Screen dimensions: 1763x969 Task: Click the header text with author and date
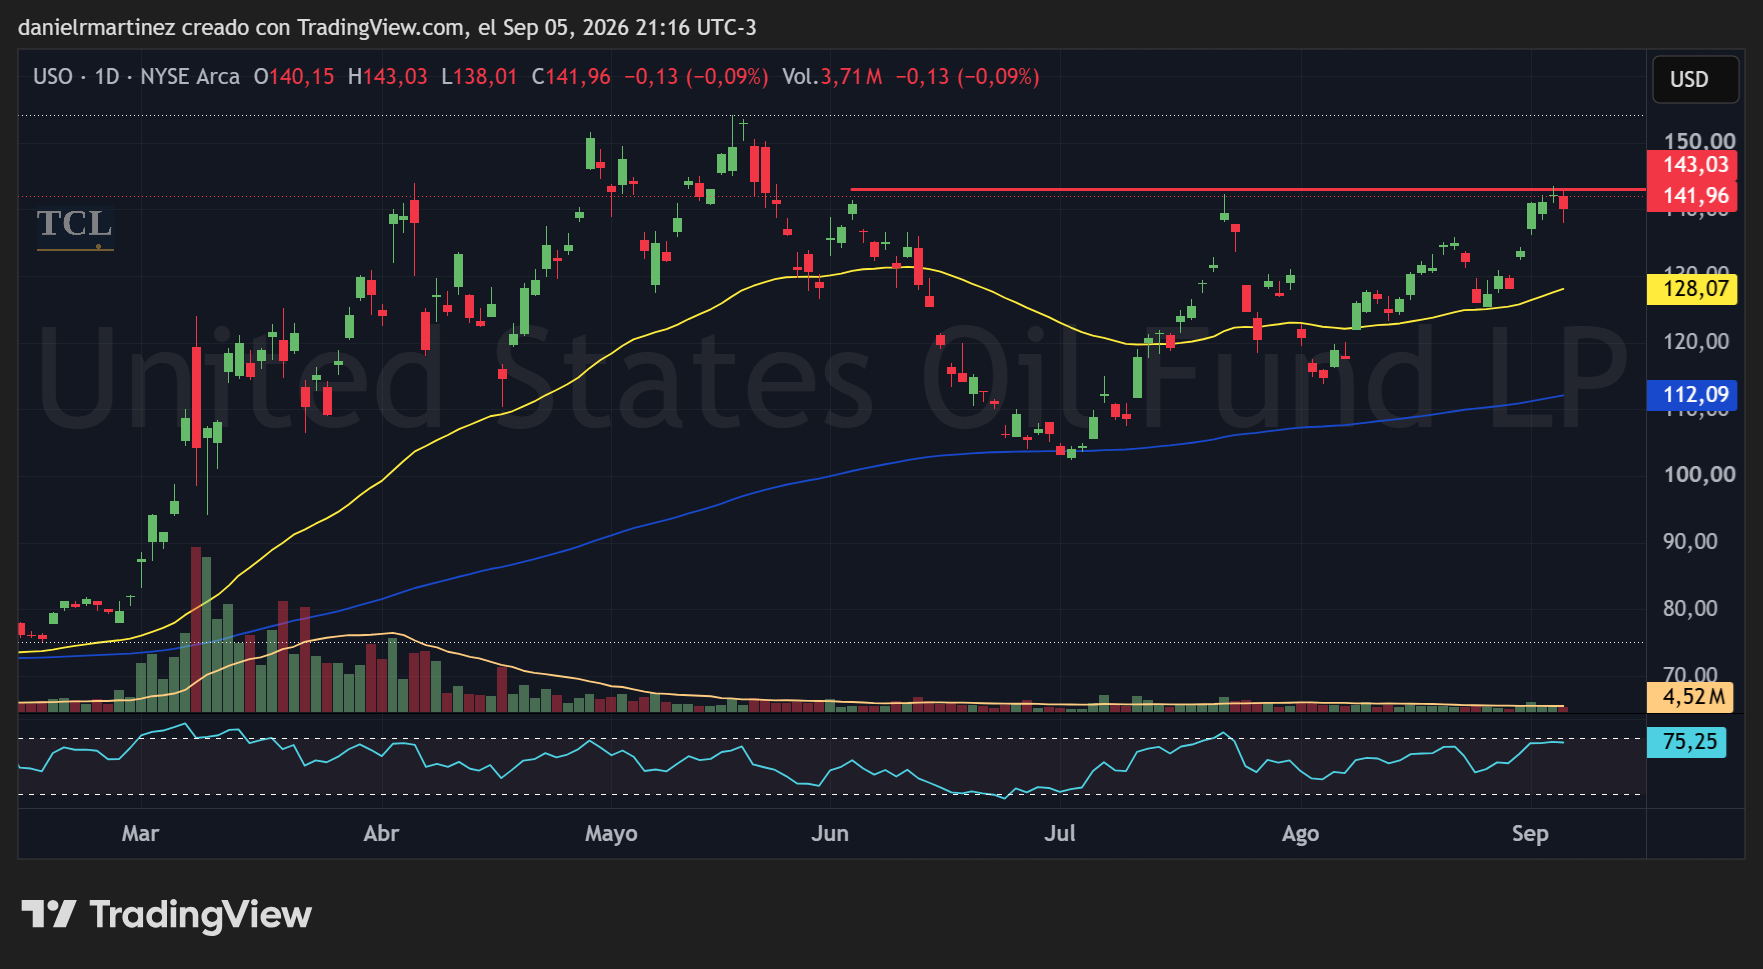pos(387,28)
